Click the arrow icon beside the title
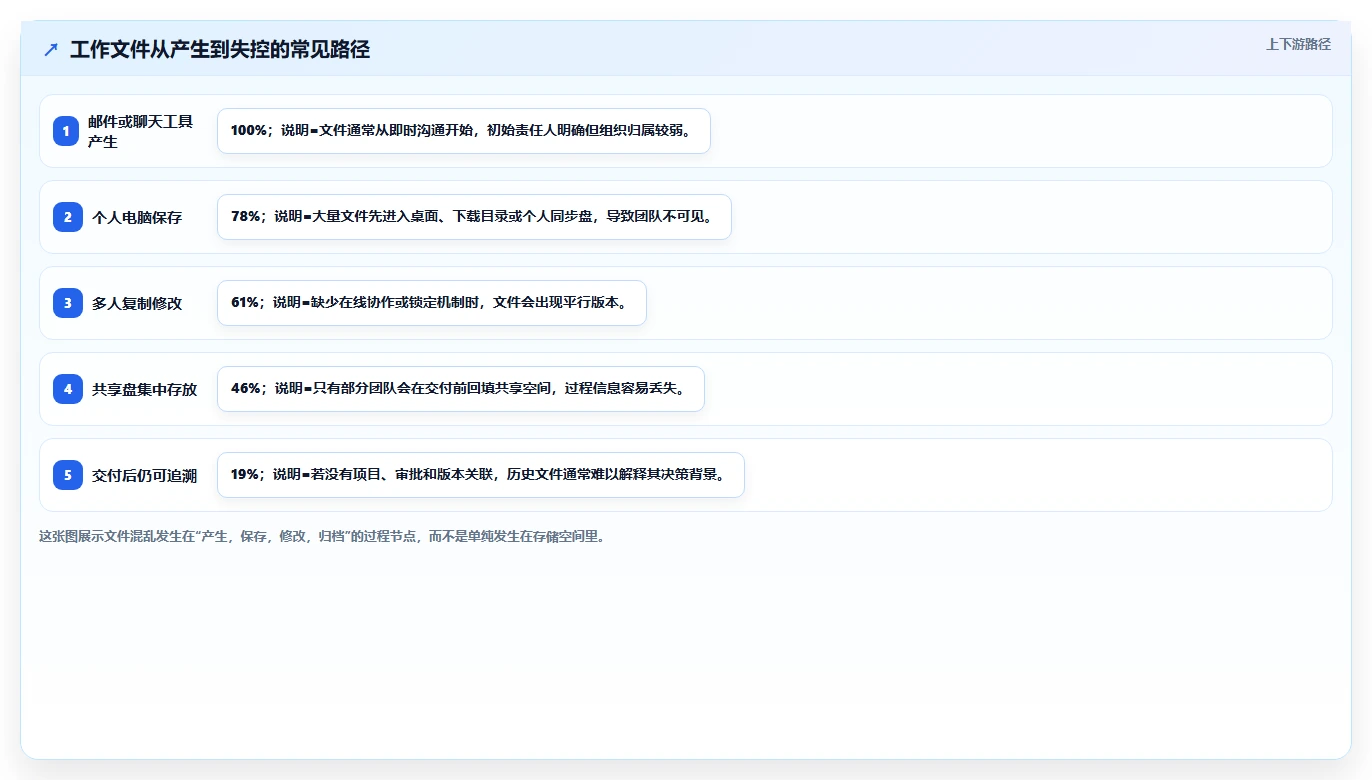 click(51, 49)
